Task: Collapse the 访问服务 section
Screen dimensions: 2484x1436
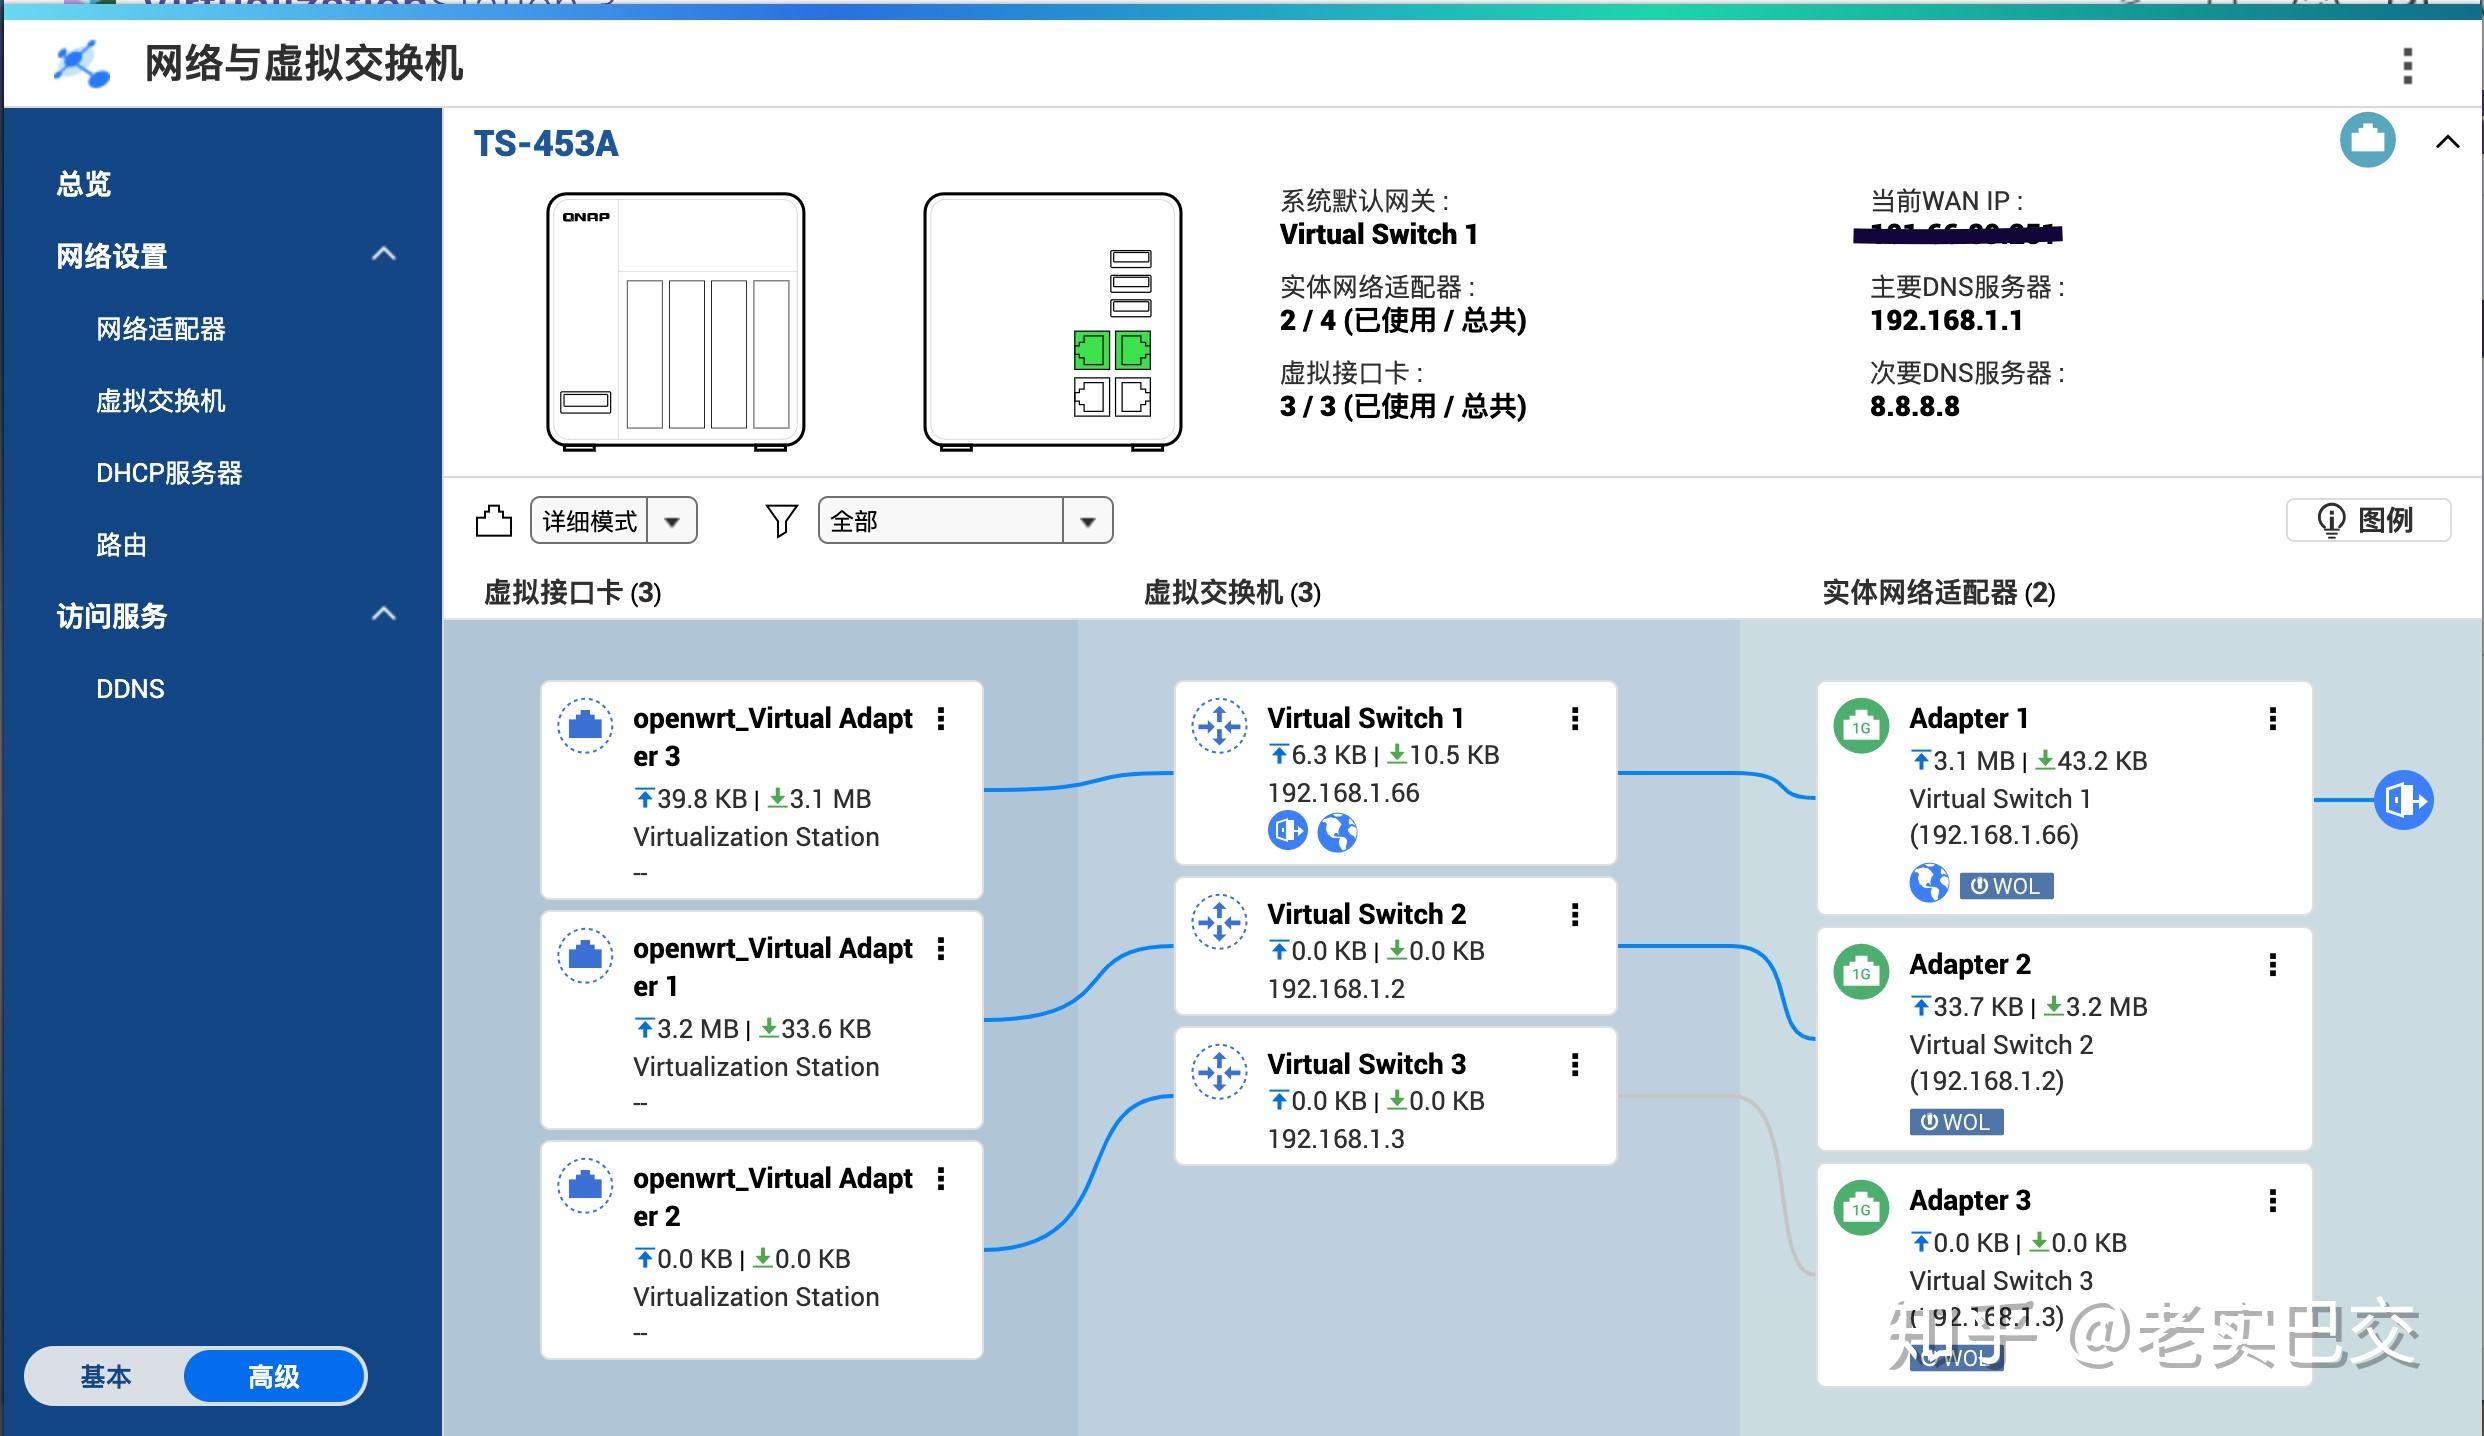Action: [384, 614]
